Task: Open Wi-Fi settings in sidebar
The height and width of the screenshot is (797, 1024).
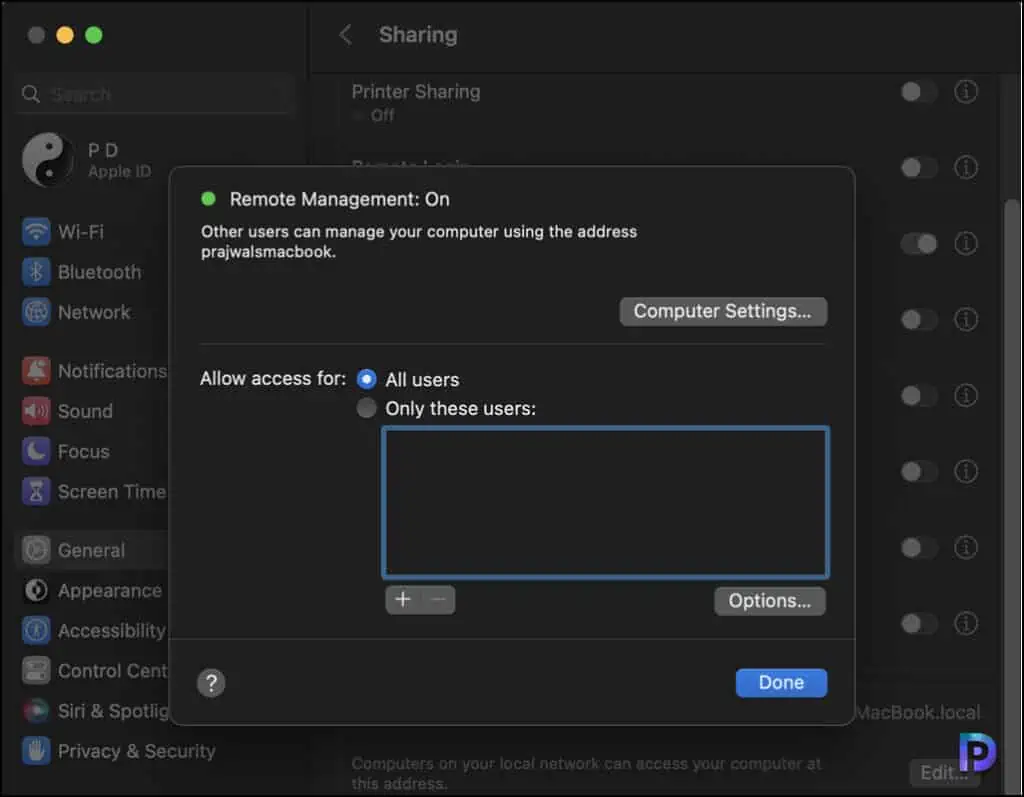Action: [x=63, y=232]
